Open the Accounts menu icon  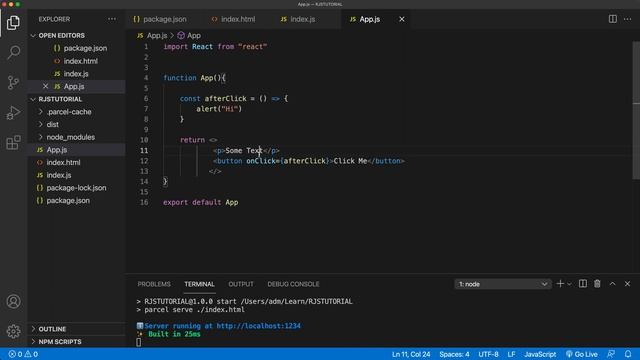[13, 302]
